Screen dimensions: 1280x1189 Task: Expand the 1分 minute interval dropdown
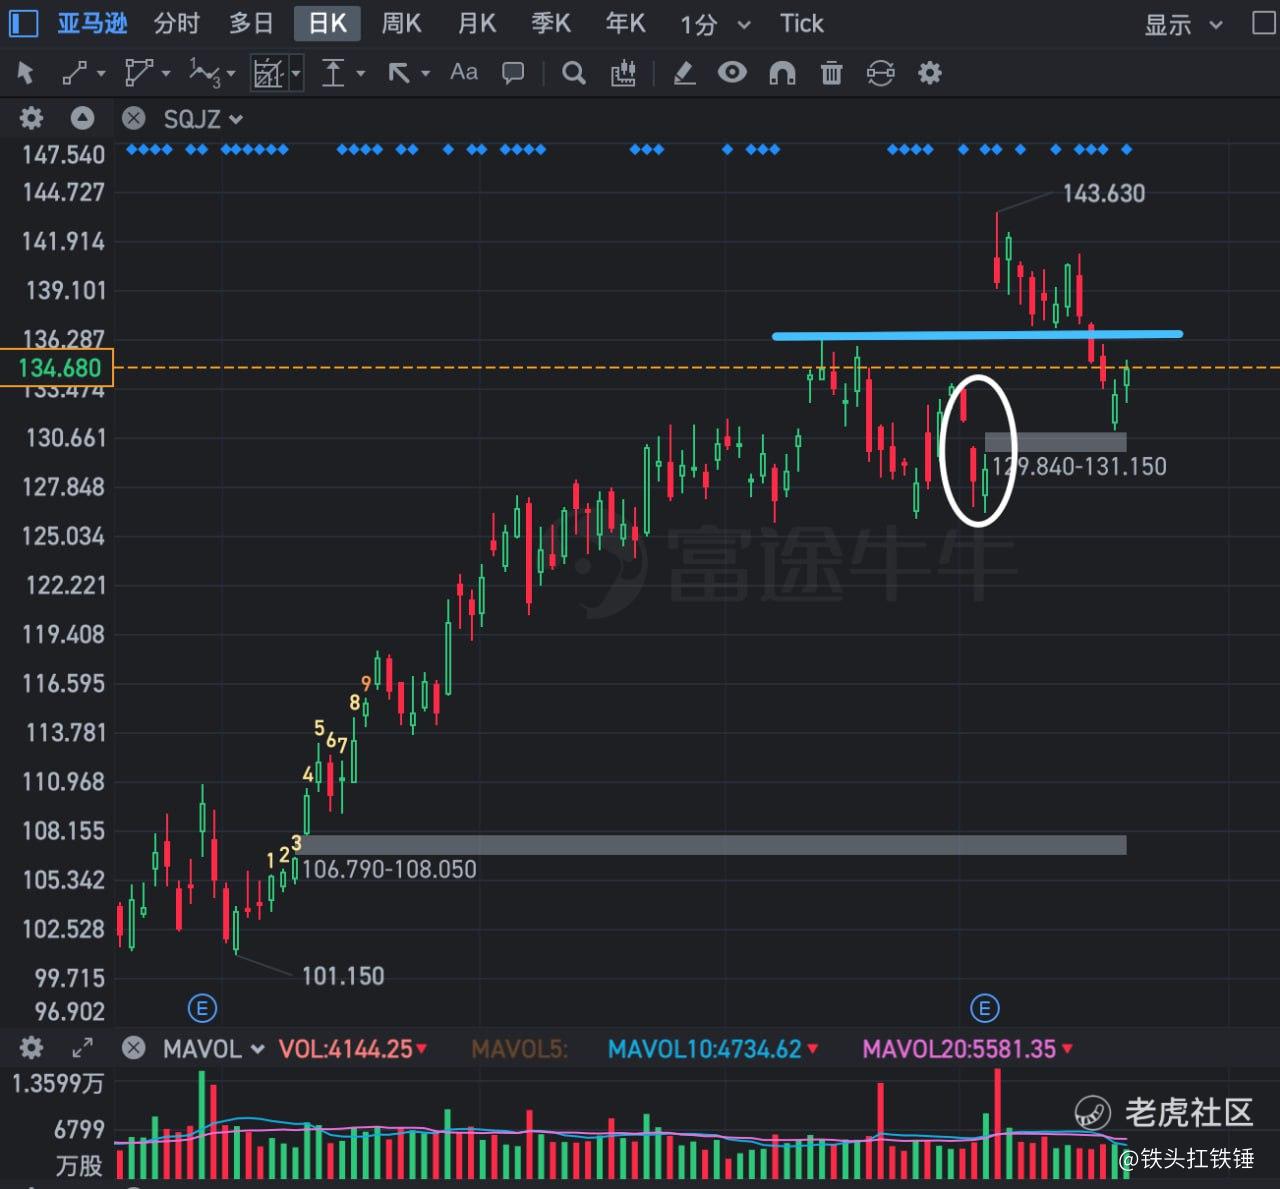743,25
